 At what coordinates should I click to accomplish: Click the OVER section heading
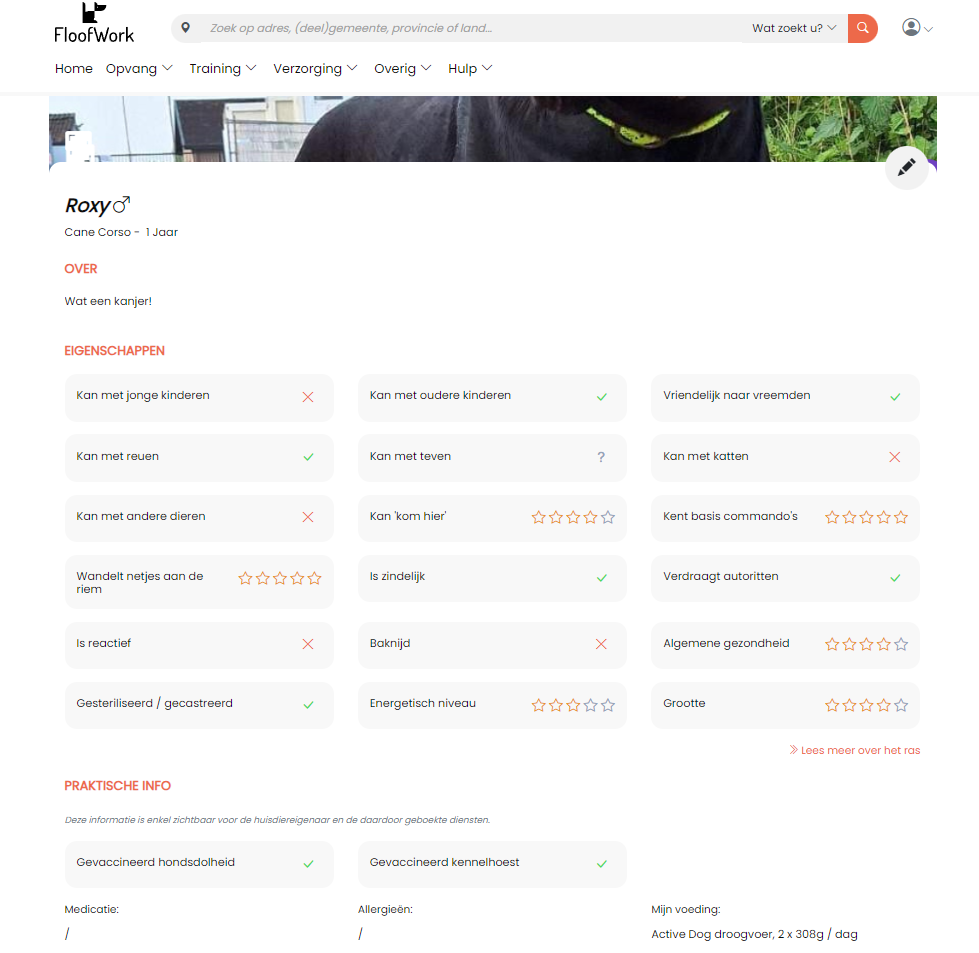[81, 269]
